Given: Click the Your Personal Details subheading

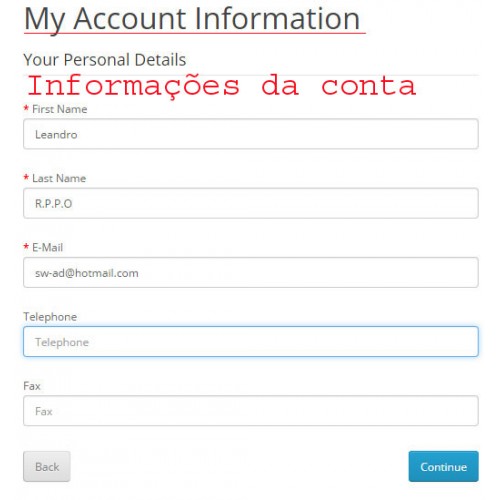Looking at the screenshot, I should click(105, 60).
